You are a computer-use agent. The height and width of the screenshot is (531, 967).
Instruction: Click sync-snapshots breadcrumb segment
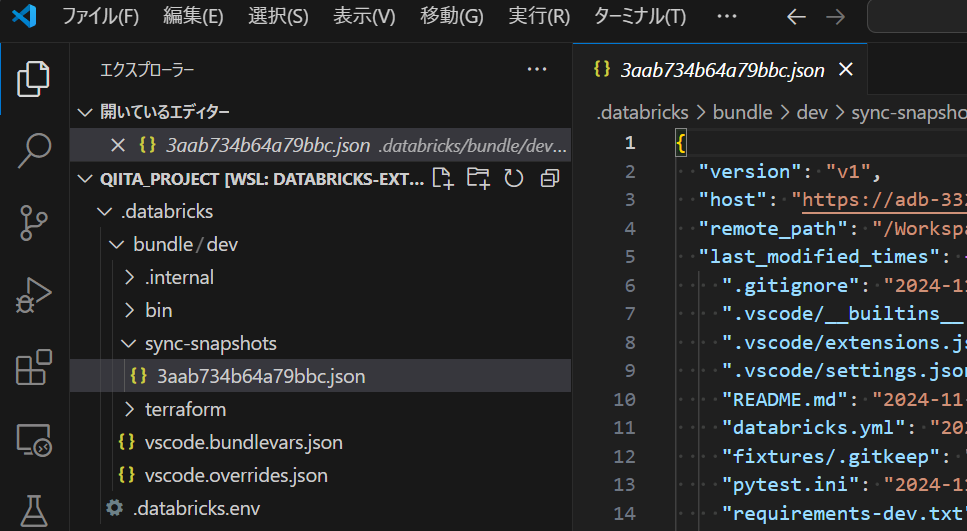pos(909,112)
